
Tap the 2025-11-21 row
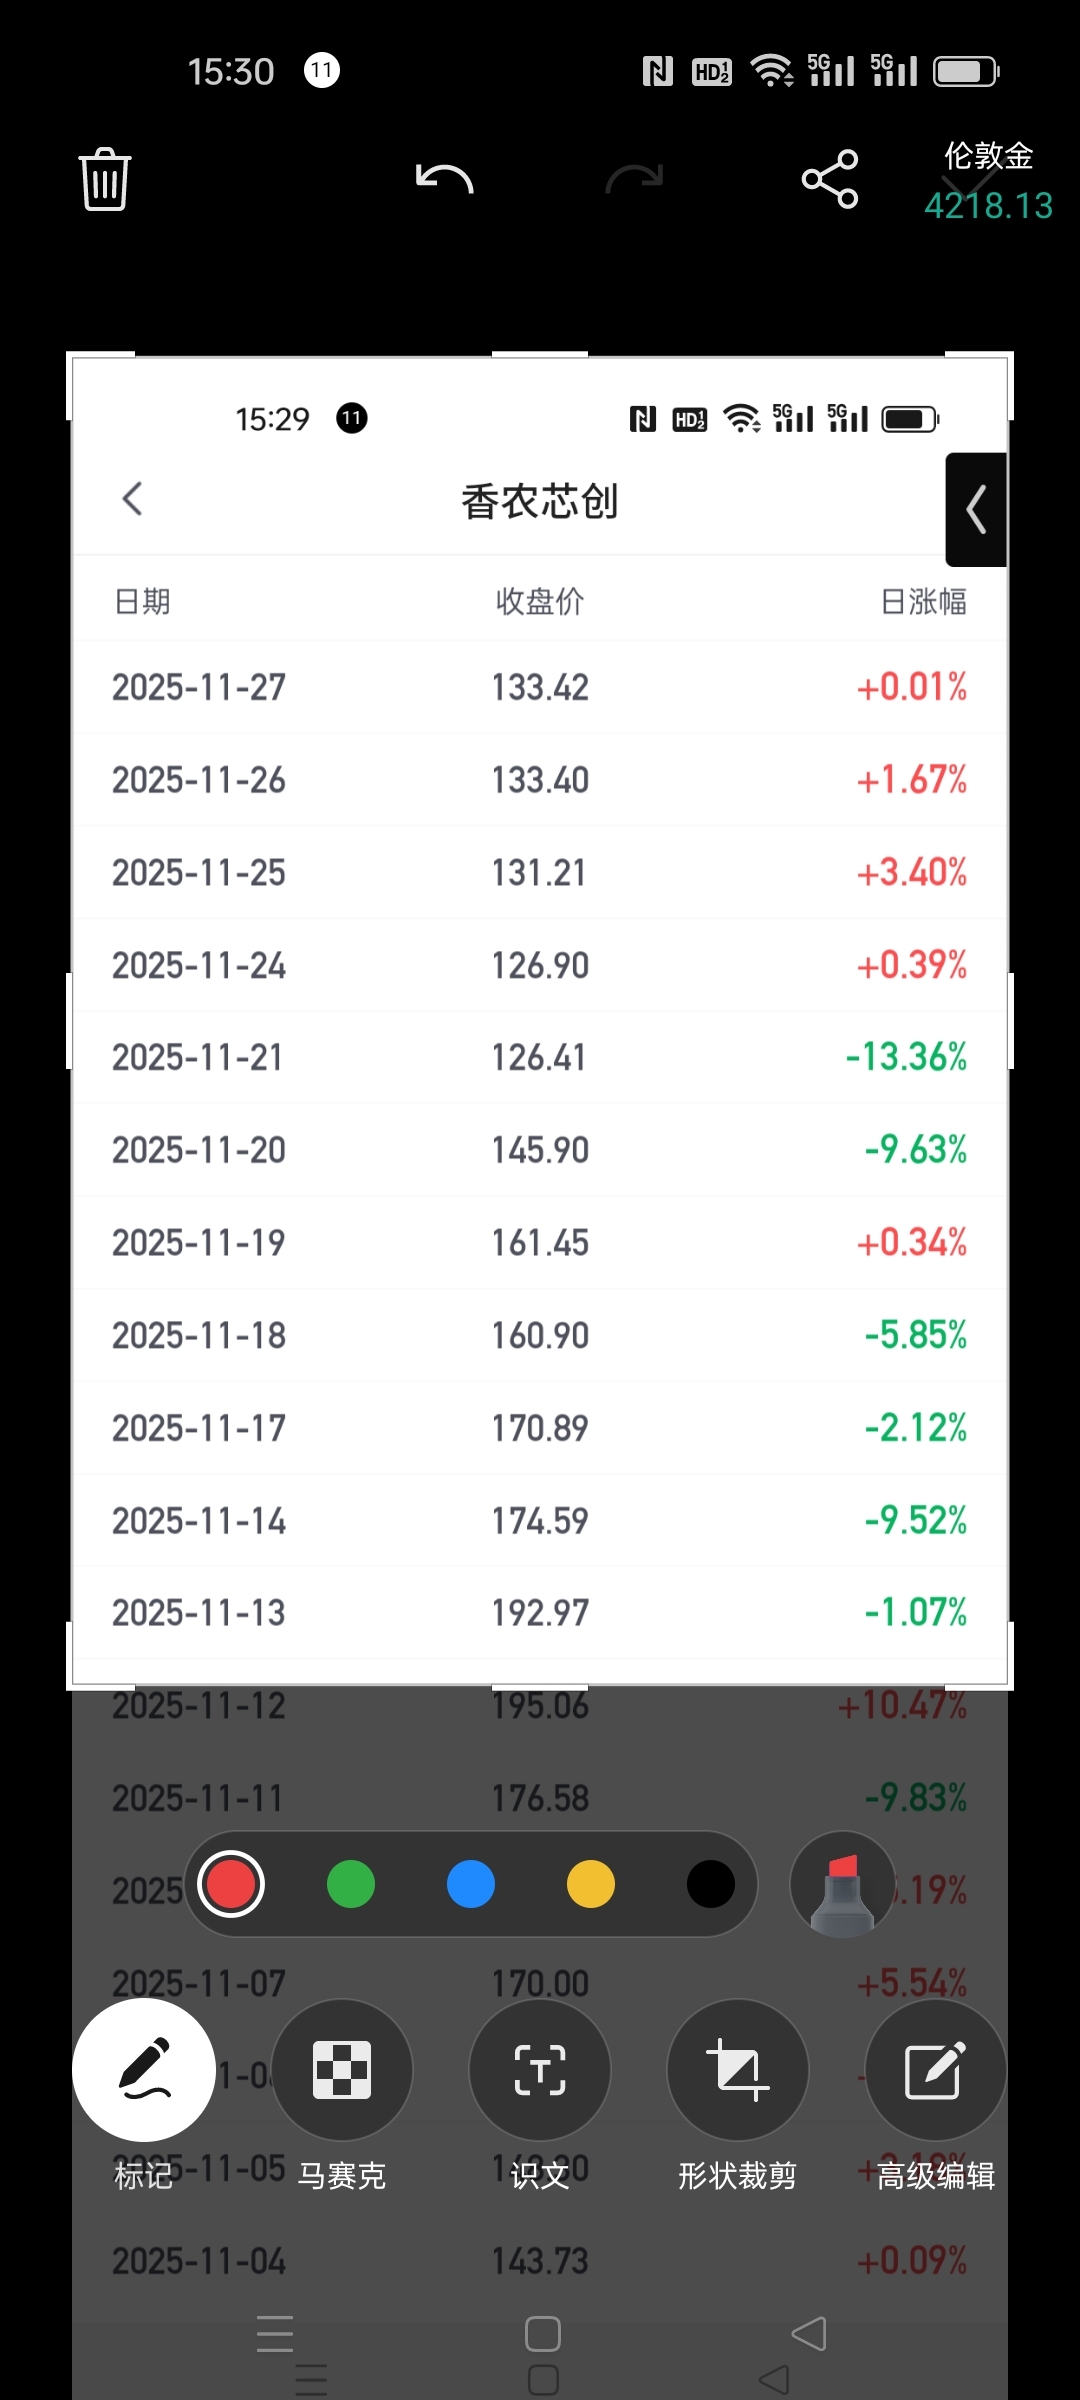540,1058
